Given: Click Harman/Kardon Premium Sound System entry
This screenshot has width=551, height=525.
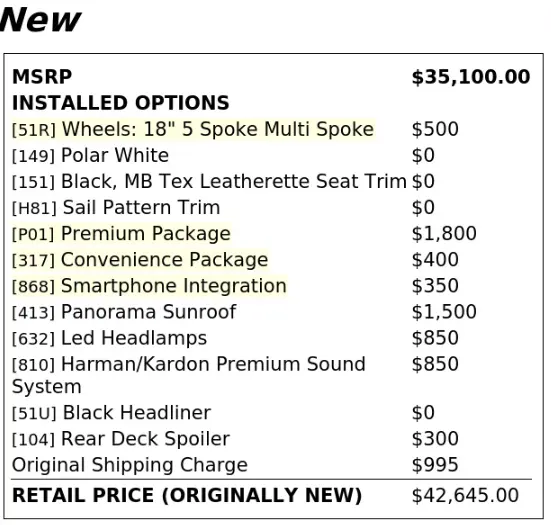Looking at the screenshot, I should pos(189,375).
